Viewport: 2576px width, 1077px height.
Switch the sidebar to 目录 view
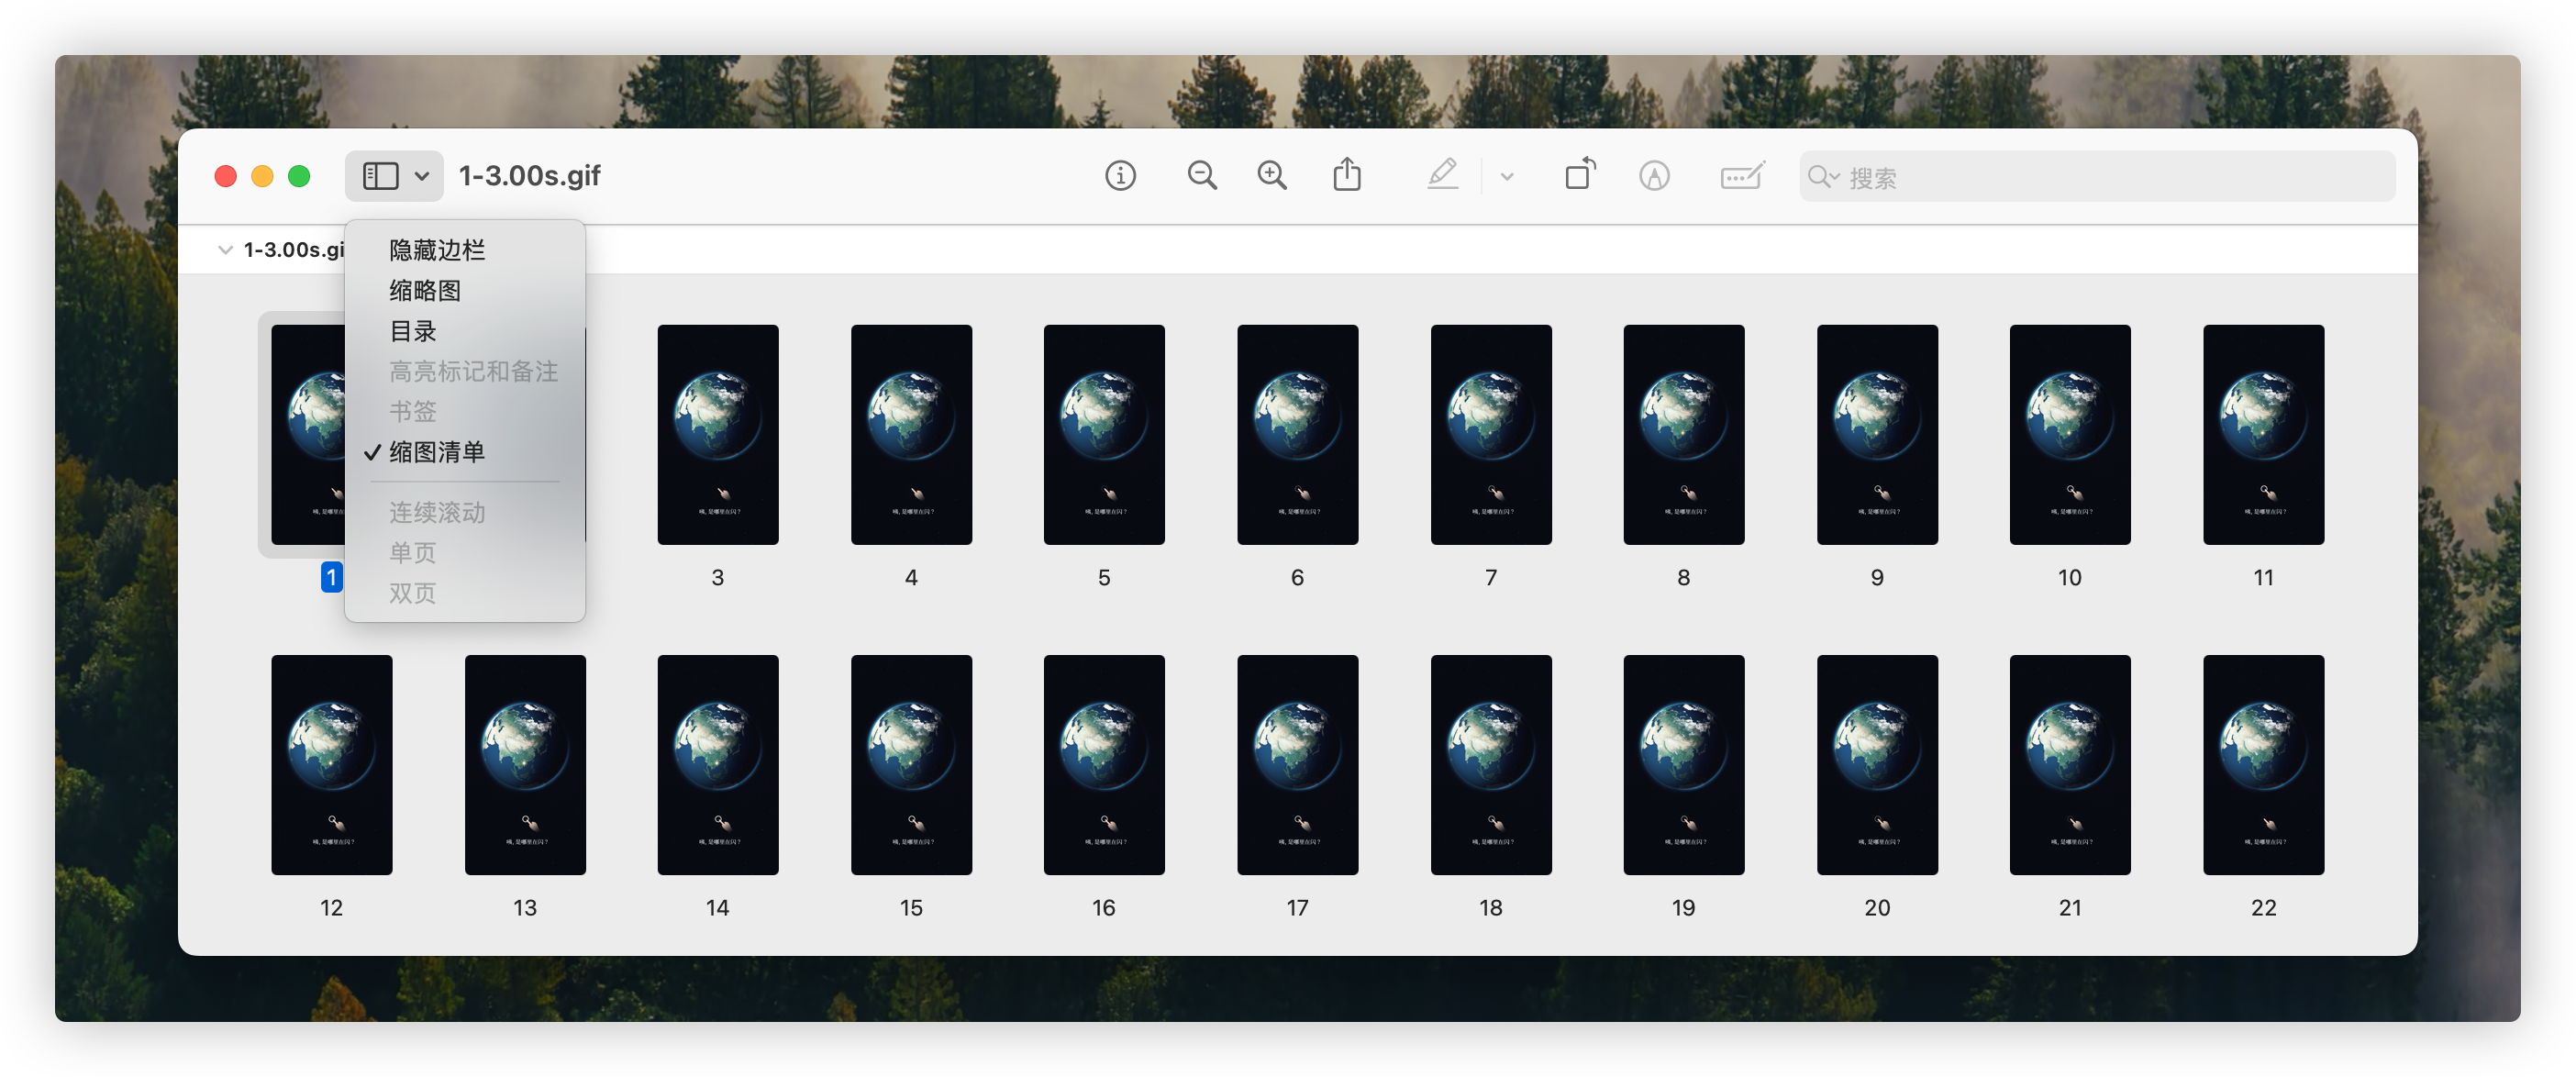click(x=413, y=331)
